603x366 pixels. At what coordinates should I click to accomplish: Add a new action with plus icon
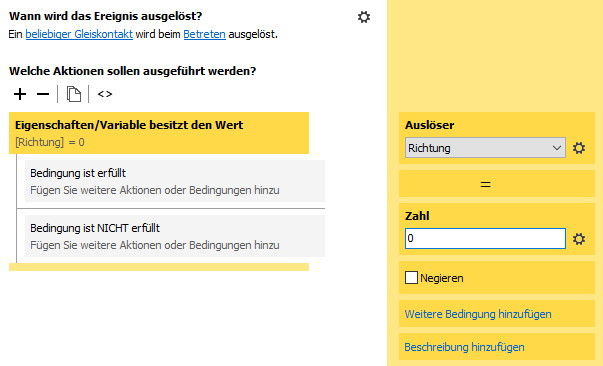(x=20, y=94)
